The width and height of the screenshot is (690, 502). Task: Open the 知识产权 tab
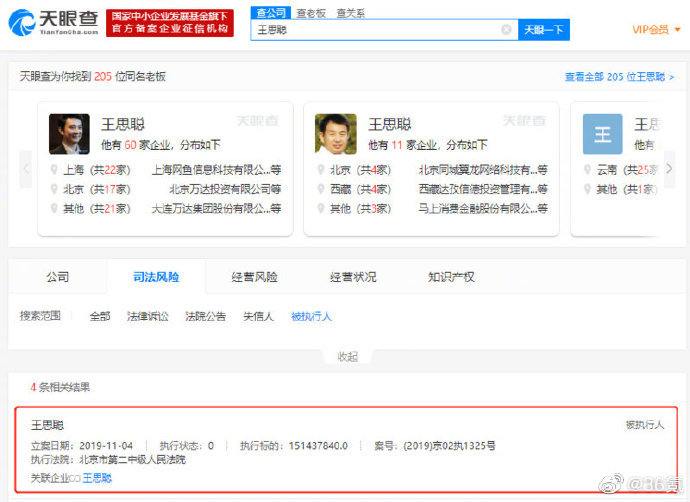click(x=451, y=277)
